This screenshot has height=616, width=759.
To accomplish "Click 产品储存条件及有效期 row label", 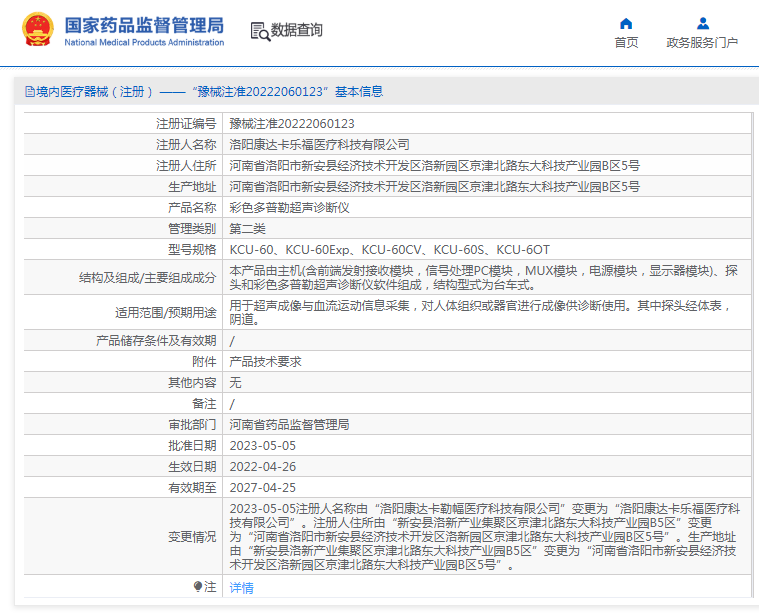I will pos(156,341).
